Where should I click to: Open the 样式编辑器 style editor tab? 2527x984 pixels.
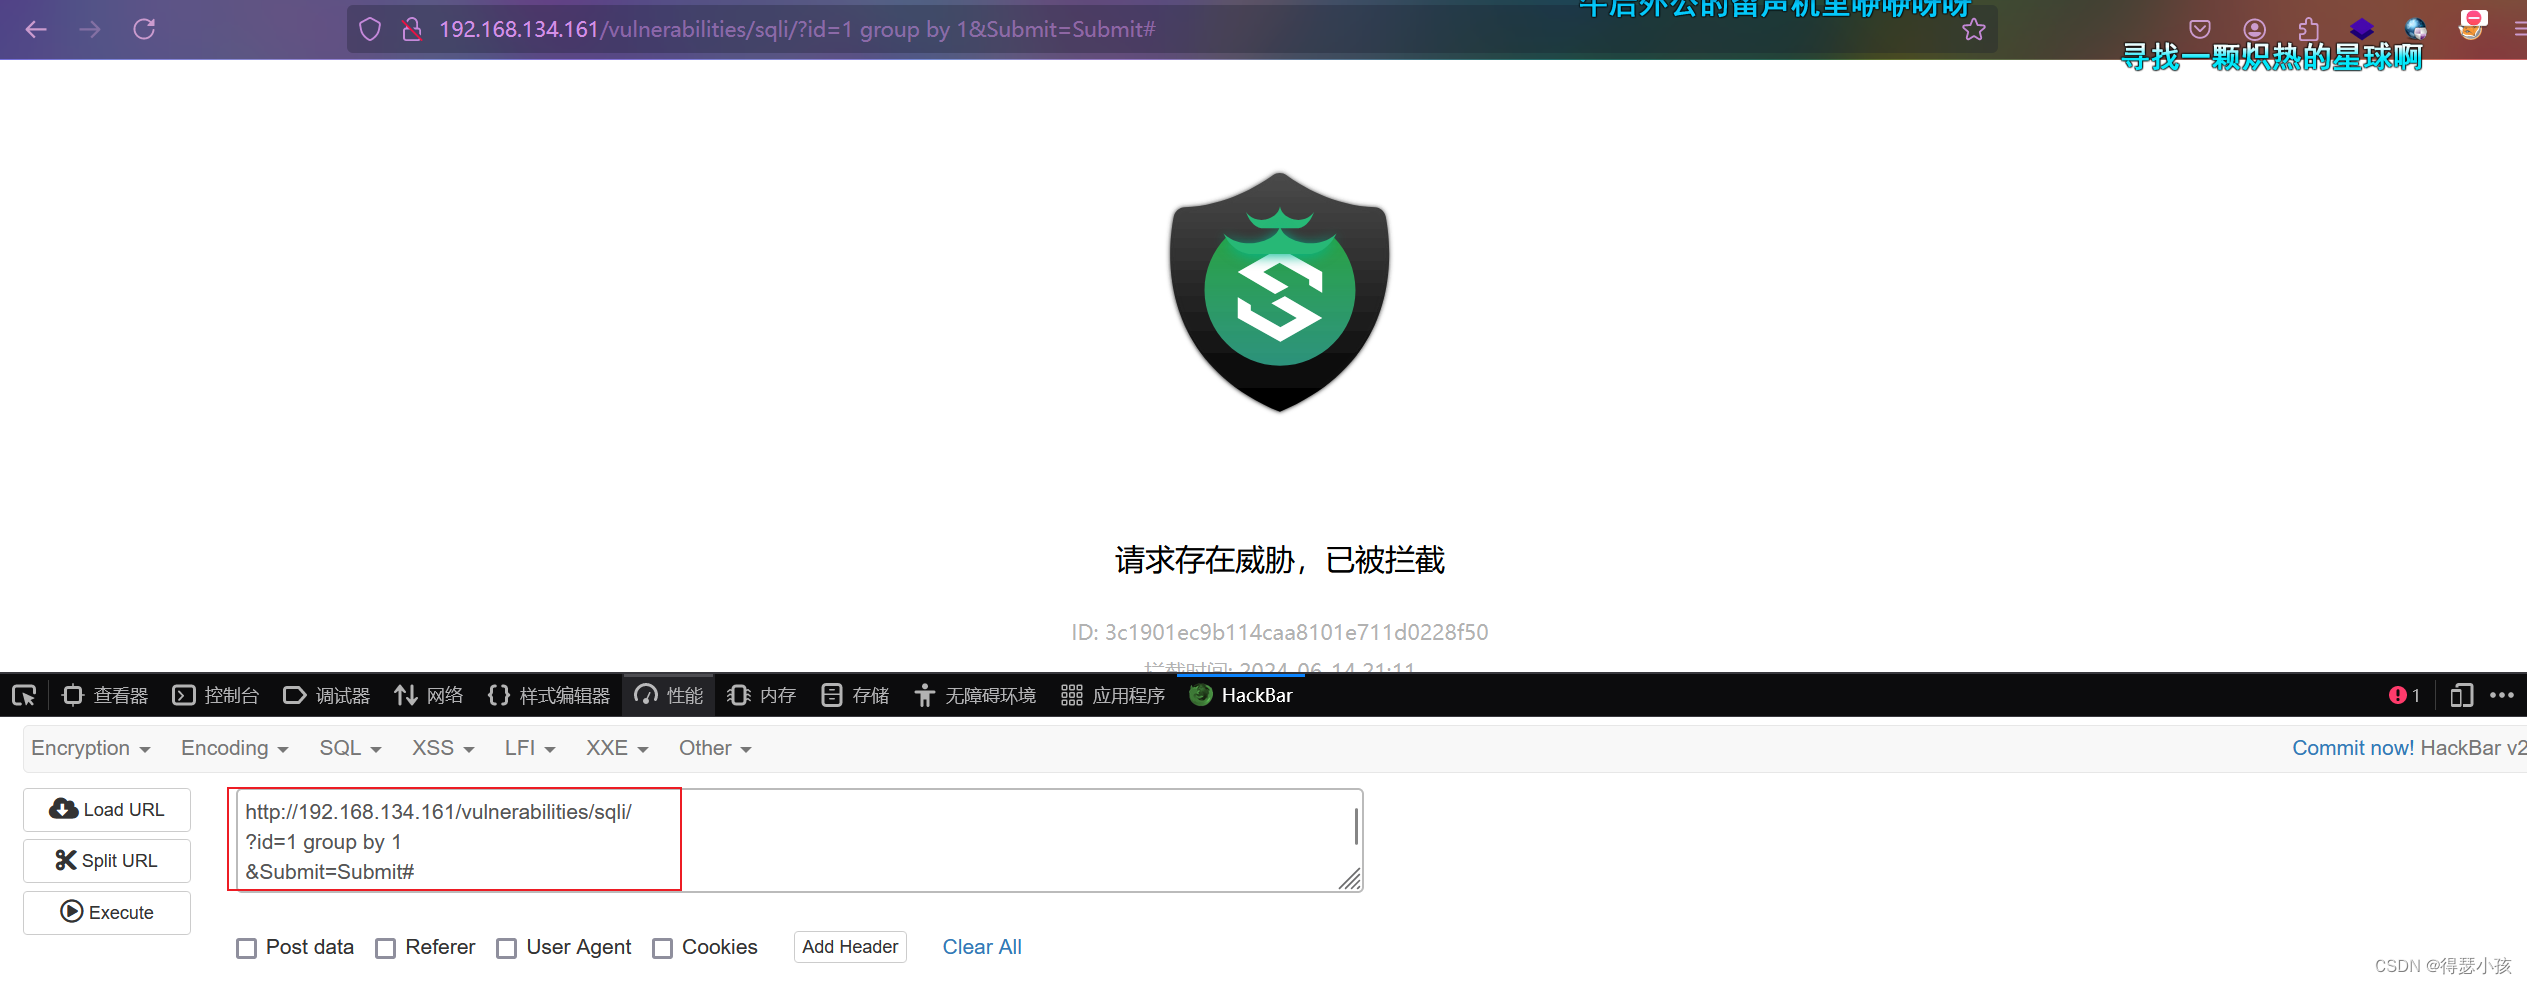[549, 695]
